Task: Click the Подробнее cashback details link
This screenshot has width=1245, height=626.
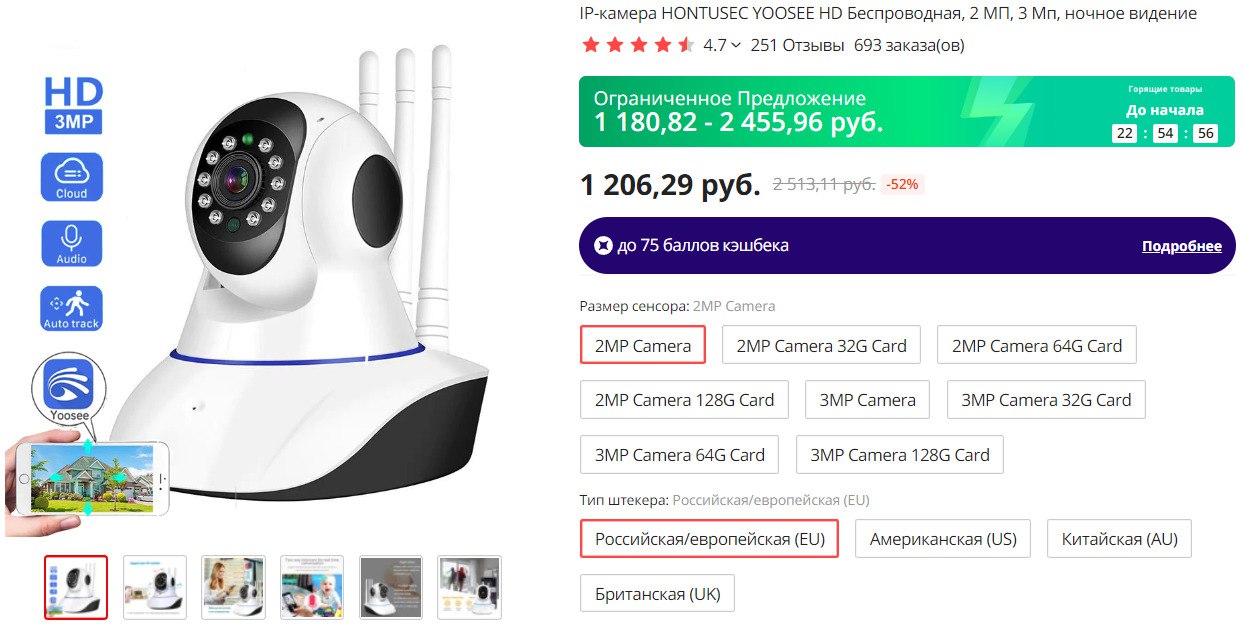Action: [1181, 246]
